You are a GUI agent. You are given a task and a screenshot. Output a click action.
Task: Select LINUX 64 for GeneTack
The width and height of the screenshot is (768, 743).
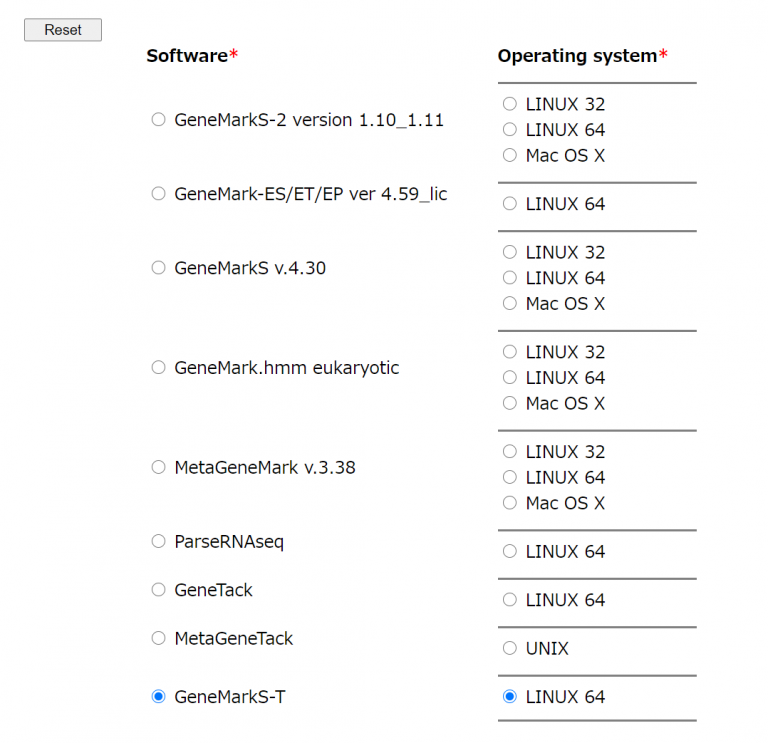(x=510, y=600)
